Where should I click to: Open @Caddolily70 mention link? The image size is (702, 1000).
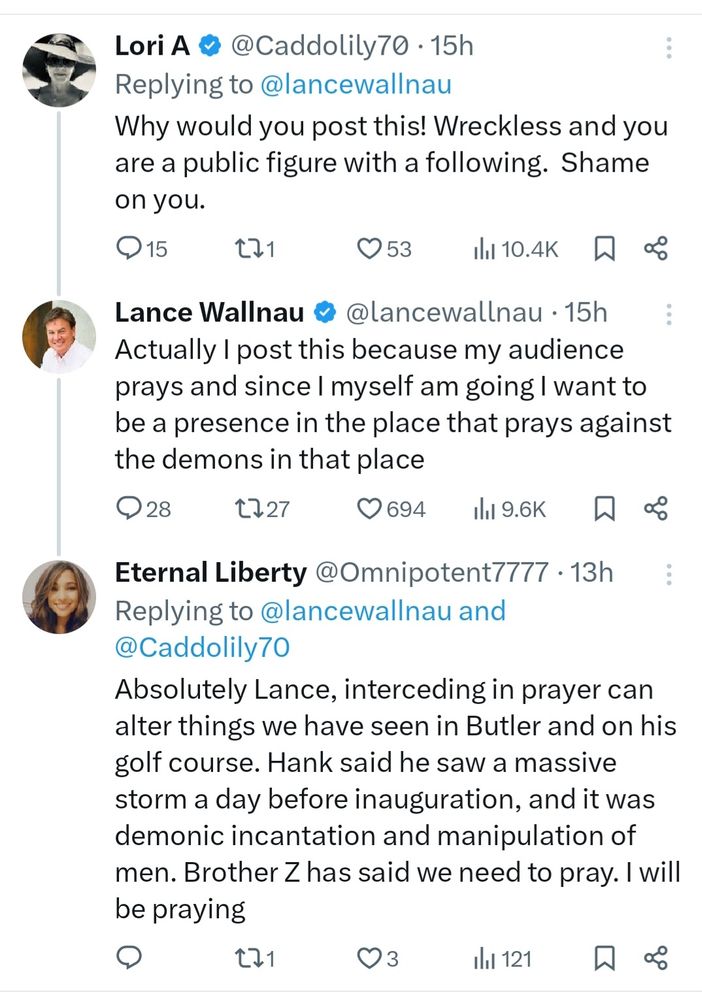click(202, 647)
